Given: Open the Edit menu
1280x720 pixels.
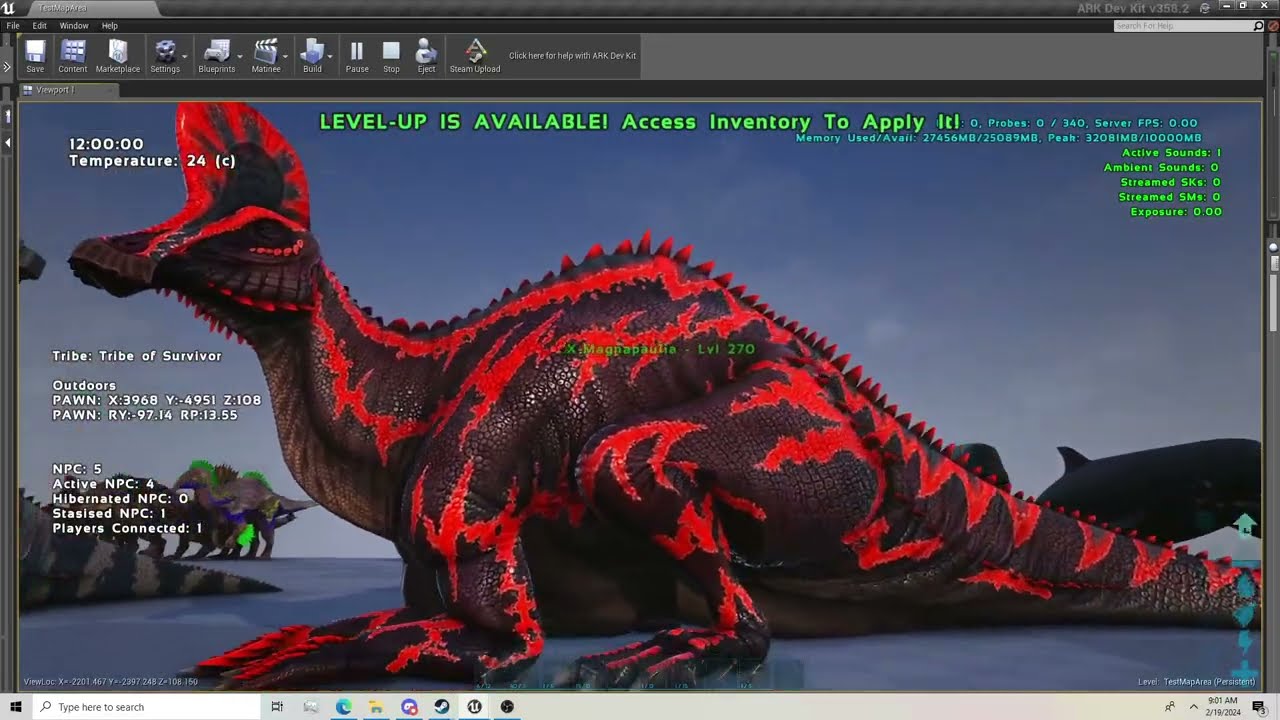Looking at the screenshot, I should point(40,25).
